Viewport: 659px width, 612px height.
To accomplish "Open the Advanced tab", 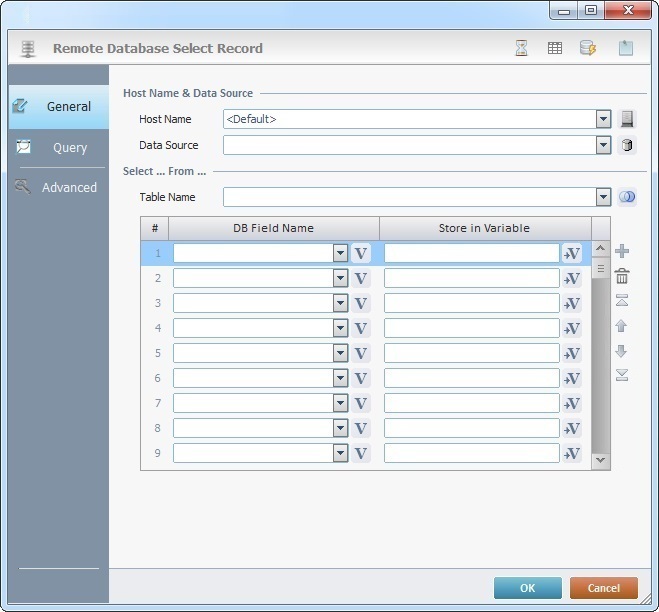I will pos(69,187).
